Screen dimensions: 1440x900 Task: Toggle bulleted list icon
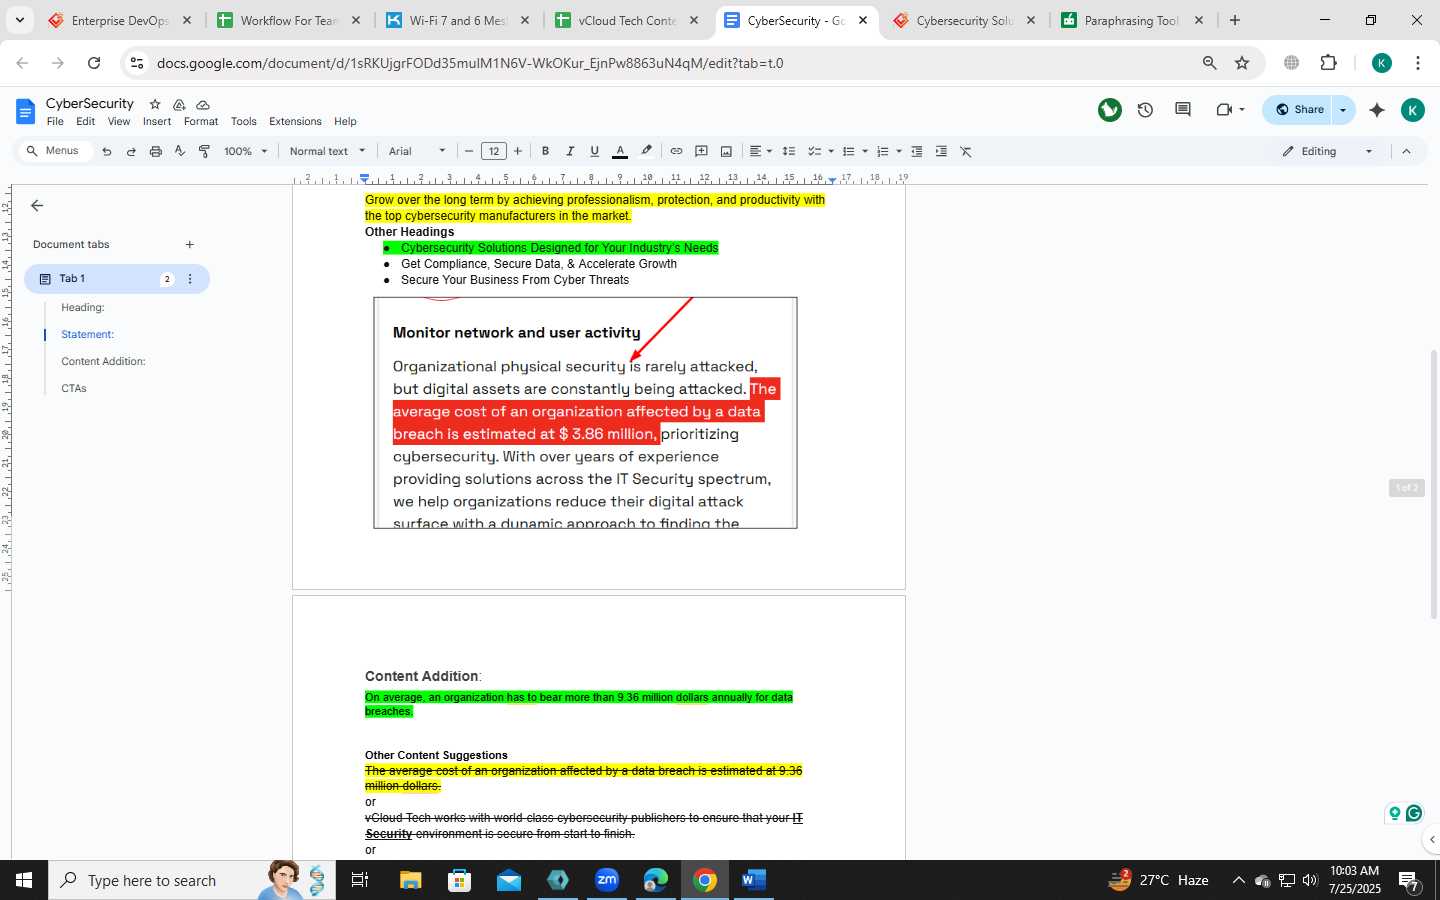click(849, 151)
